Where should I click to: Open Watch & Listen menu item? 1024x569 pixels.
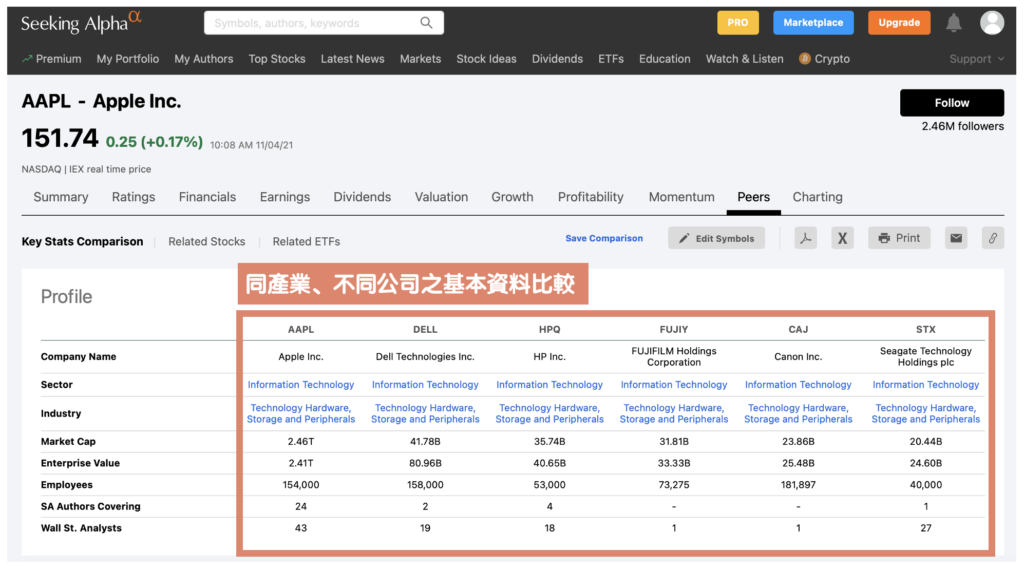click(744, 59)
